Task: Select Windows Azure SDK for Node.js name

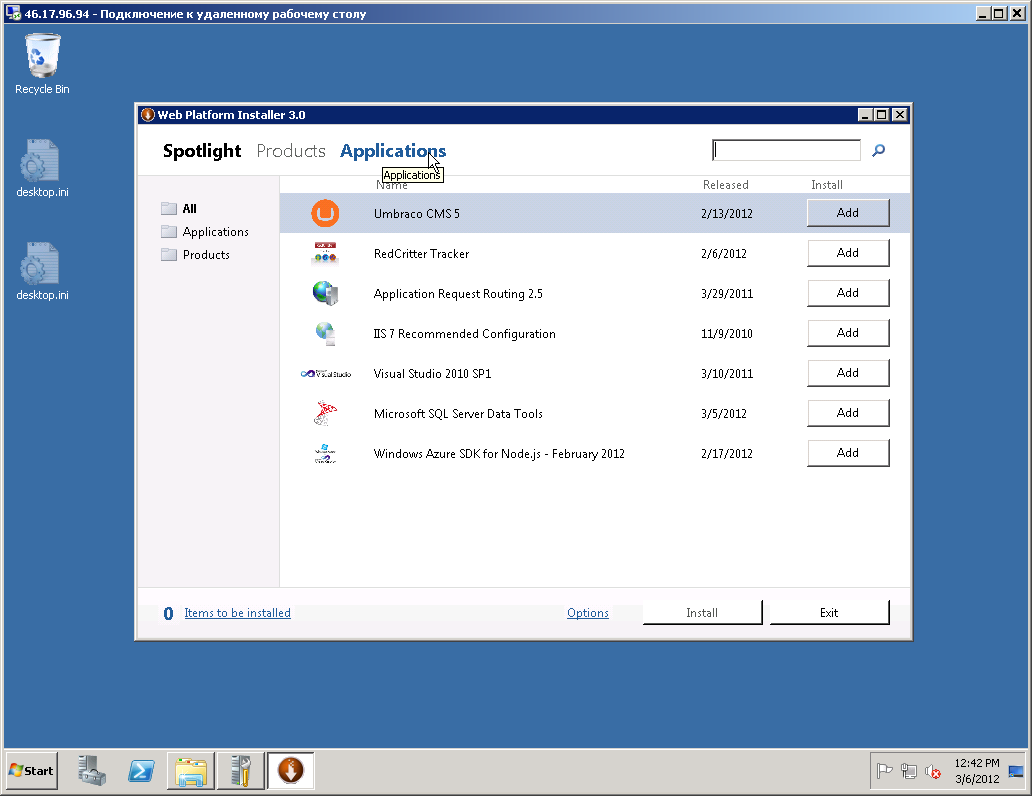Action: [x=499, y=454]
